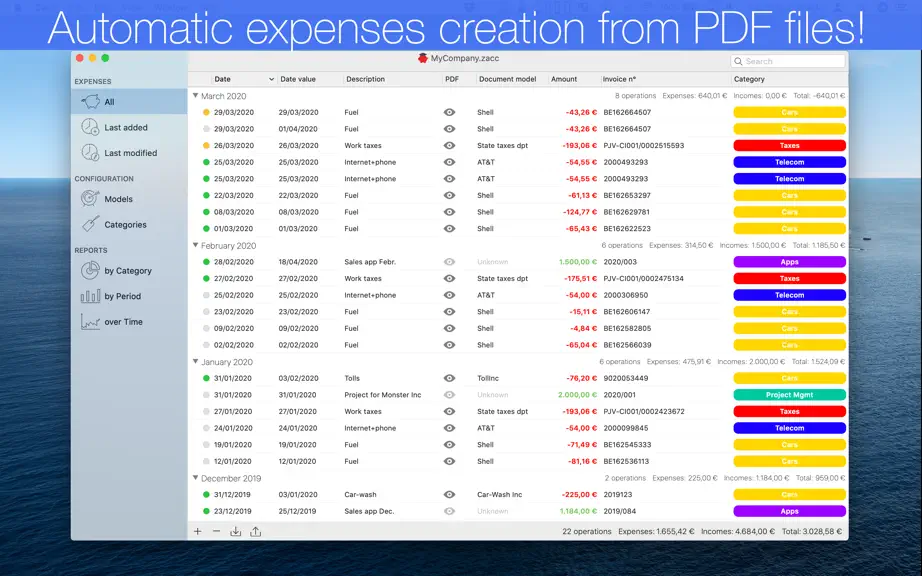Collapse the December 2019 group
The image size is (922, 576).
click(x=196, y=478)
